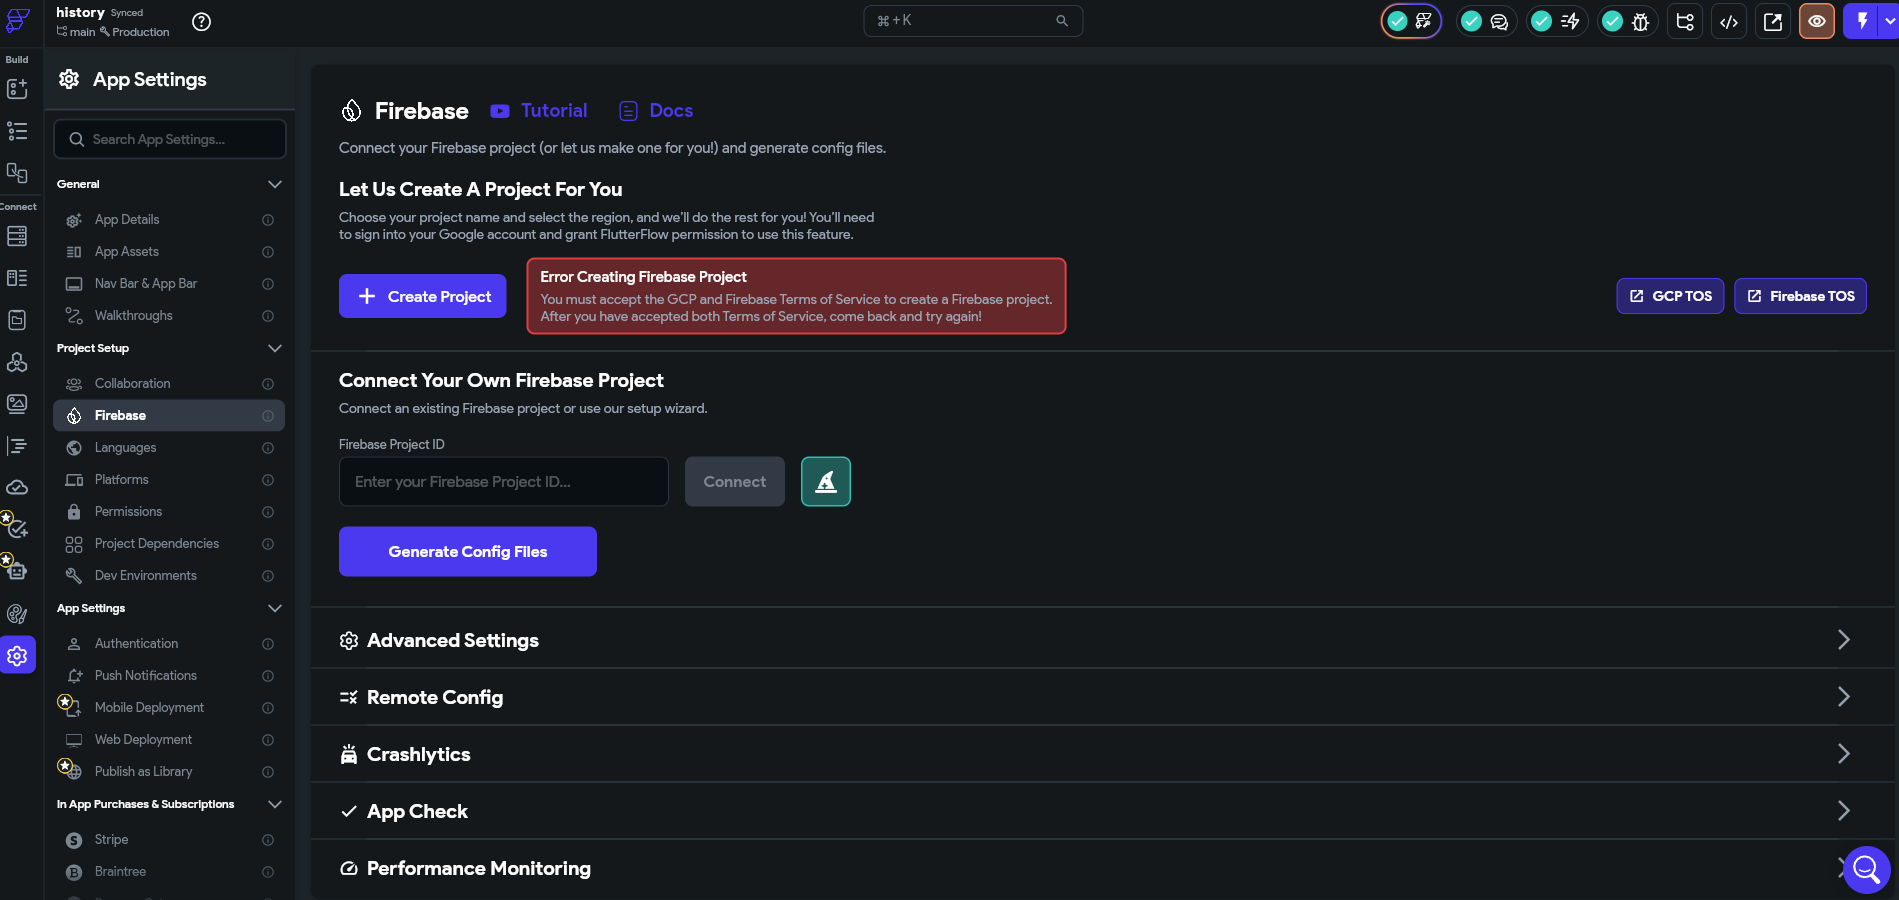Open the chat search bubble icon
Image resolution: width=1899 pixels, height=900 pixels.
1866,870
